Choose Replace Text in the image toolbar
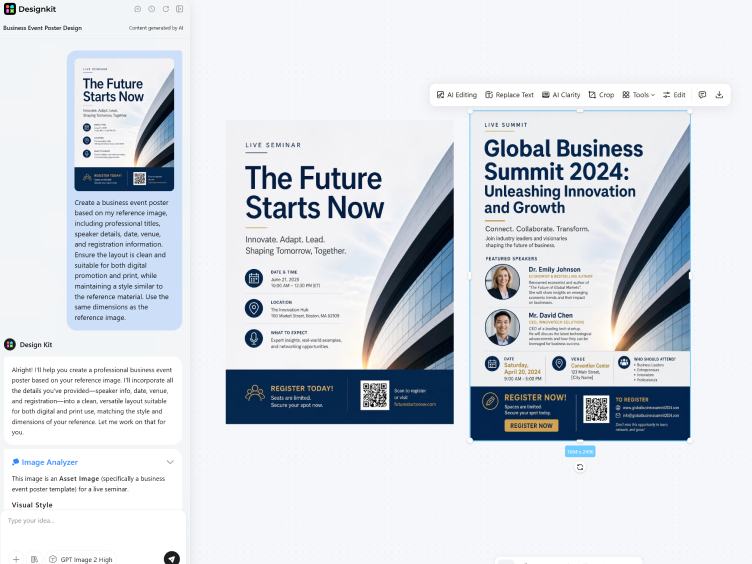Viewport: 752px width, 564px height. [x=509, y=95]
